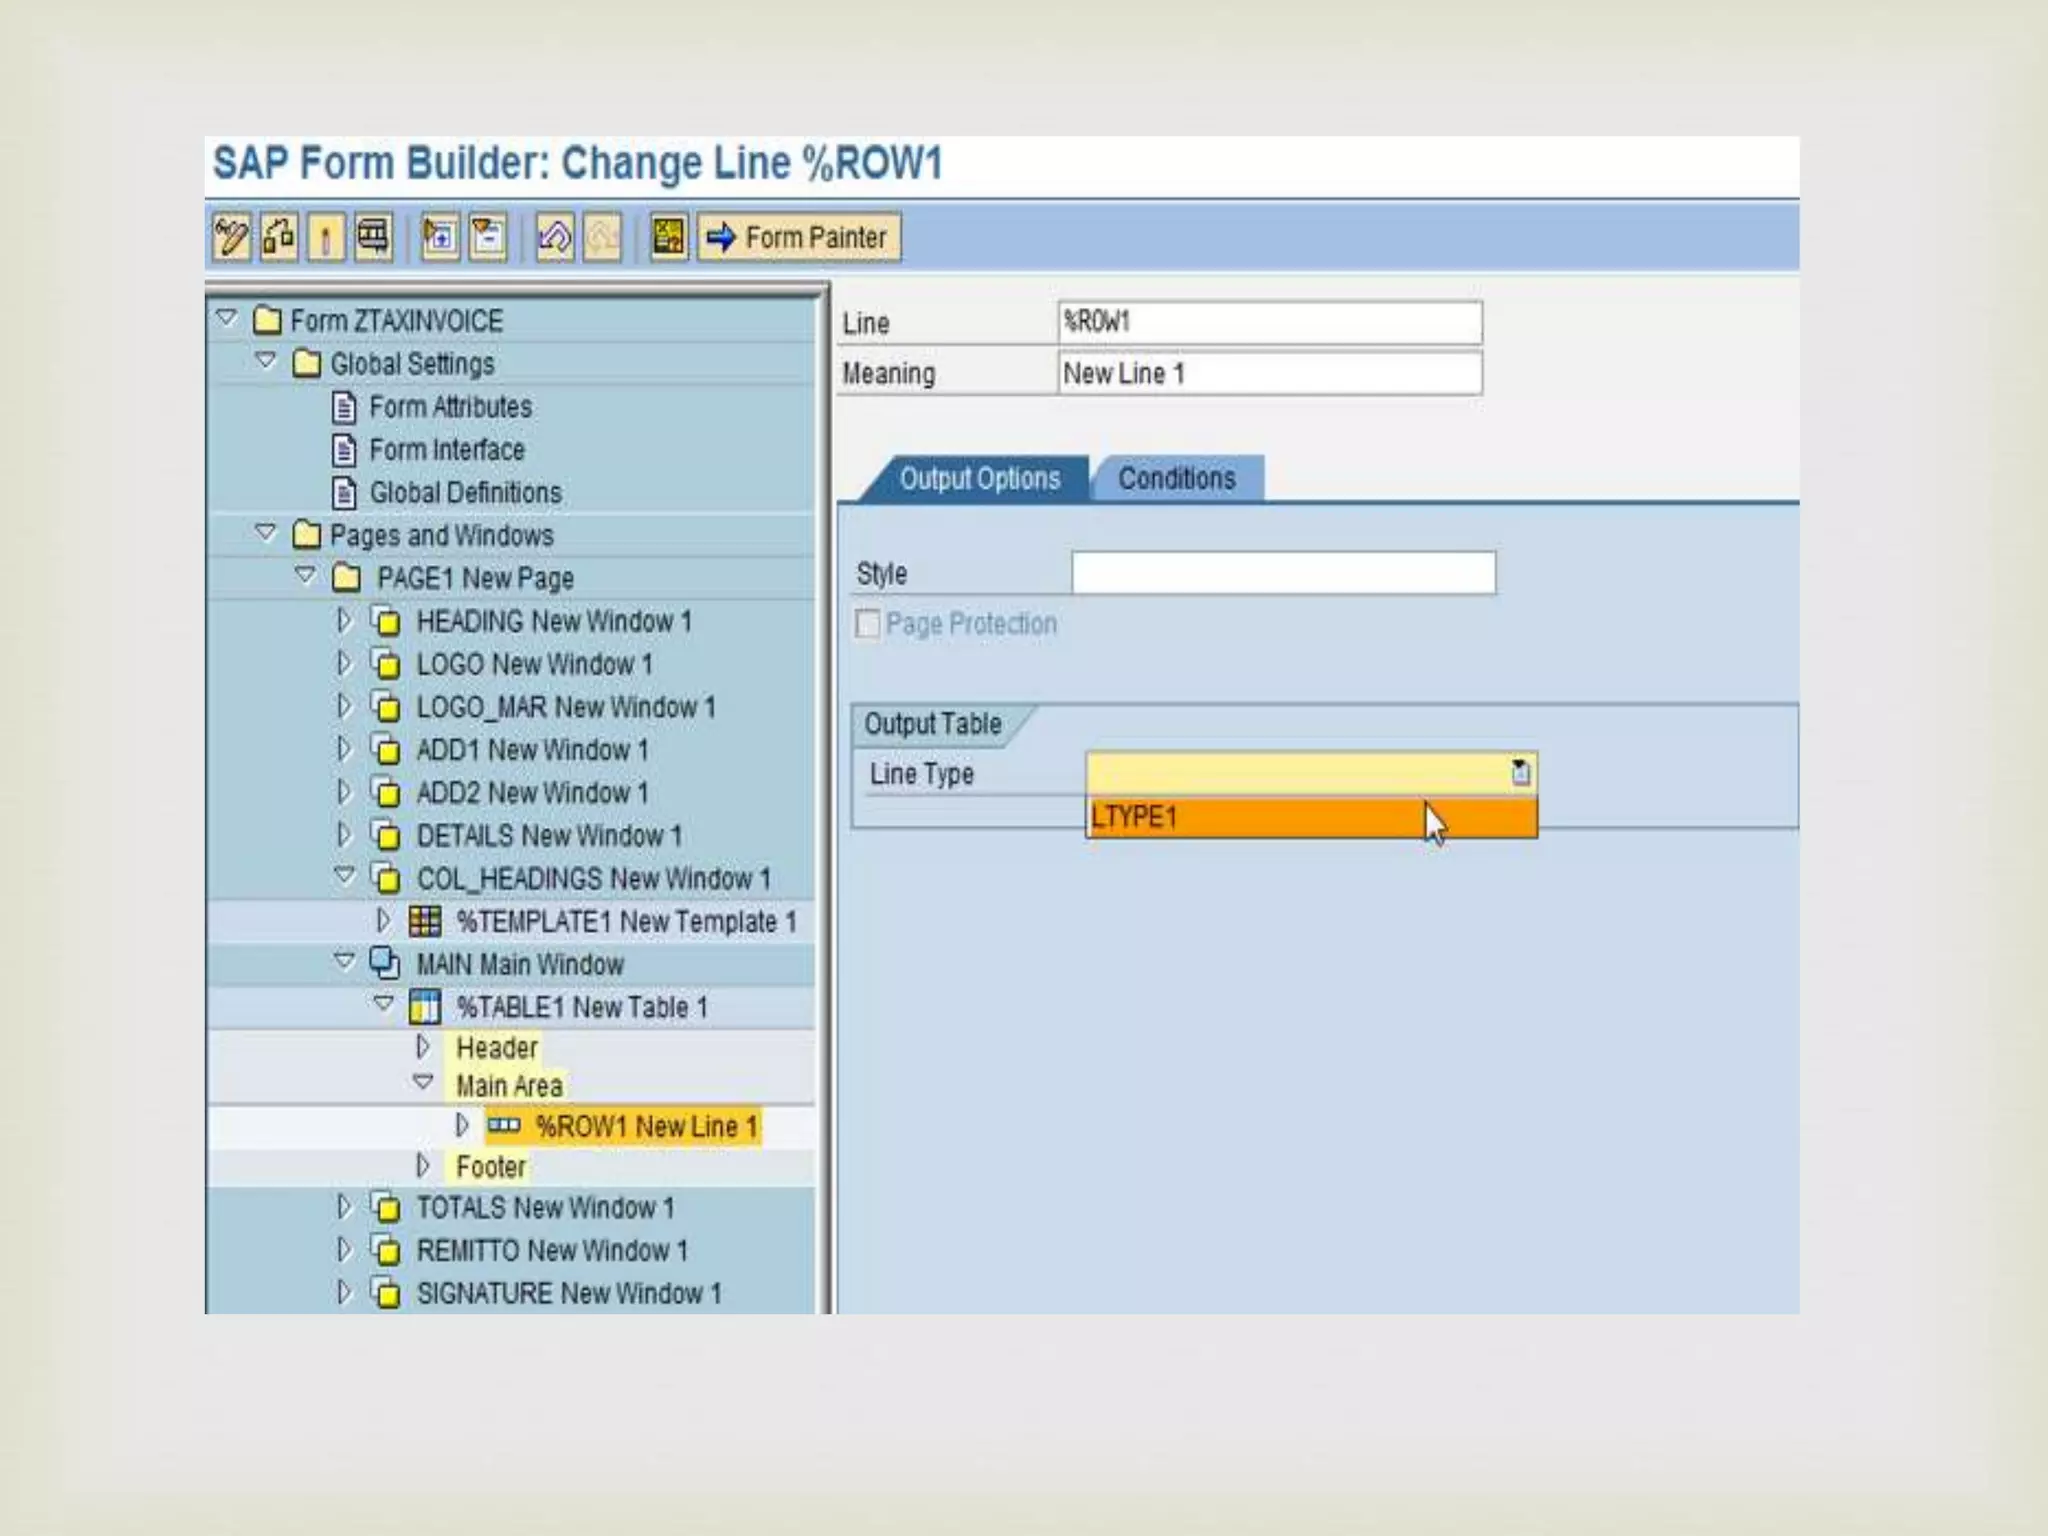2048x1536 pixels.
Task: Click the expand subtree toolbar icon
Action: click(x=440, y=238)
